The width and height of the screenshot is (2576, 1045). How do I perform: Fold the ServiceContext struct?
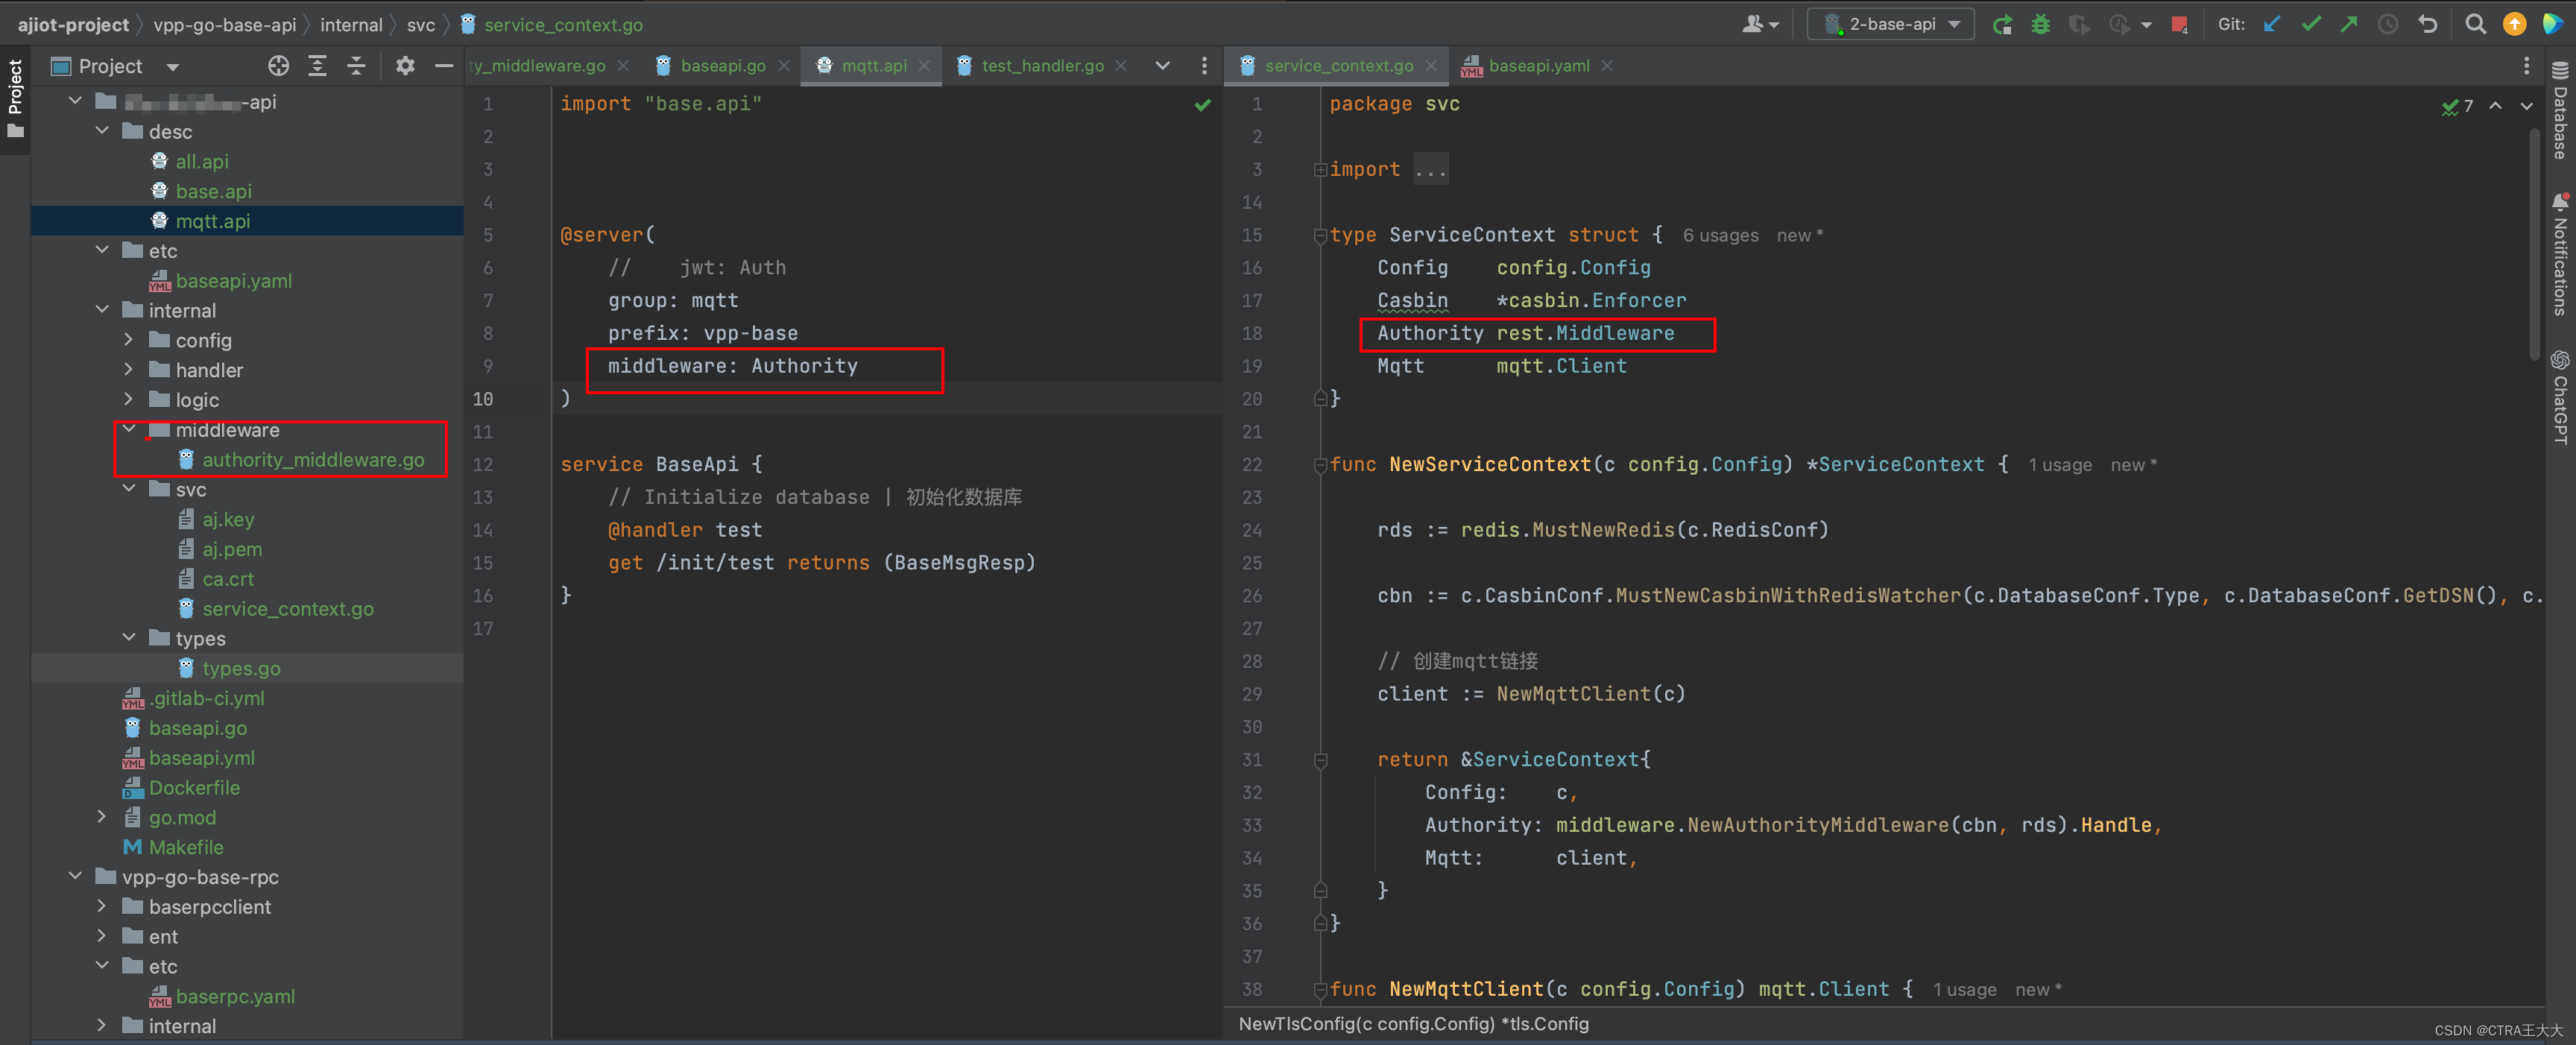point(1320,235)
